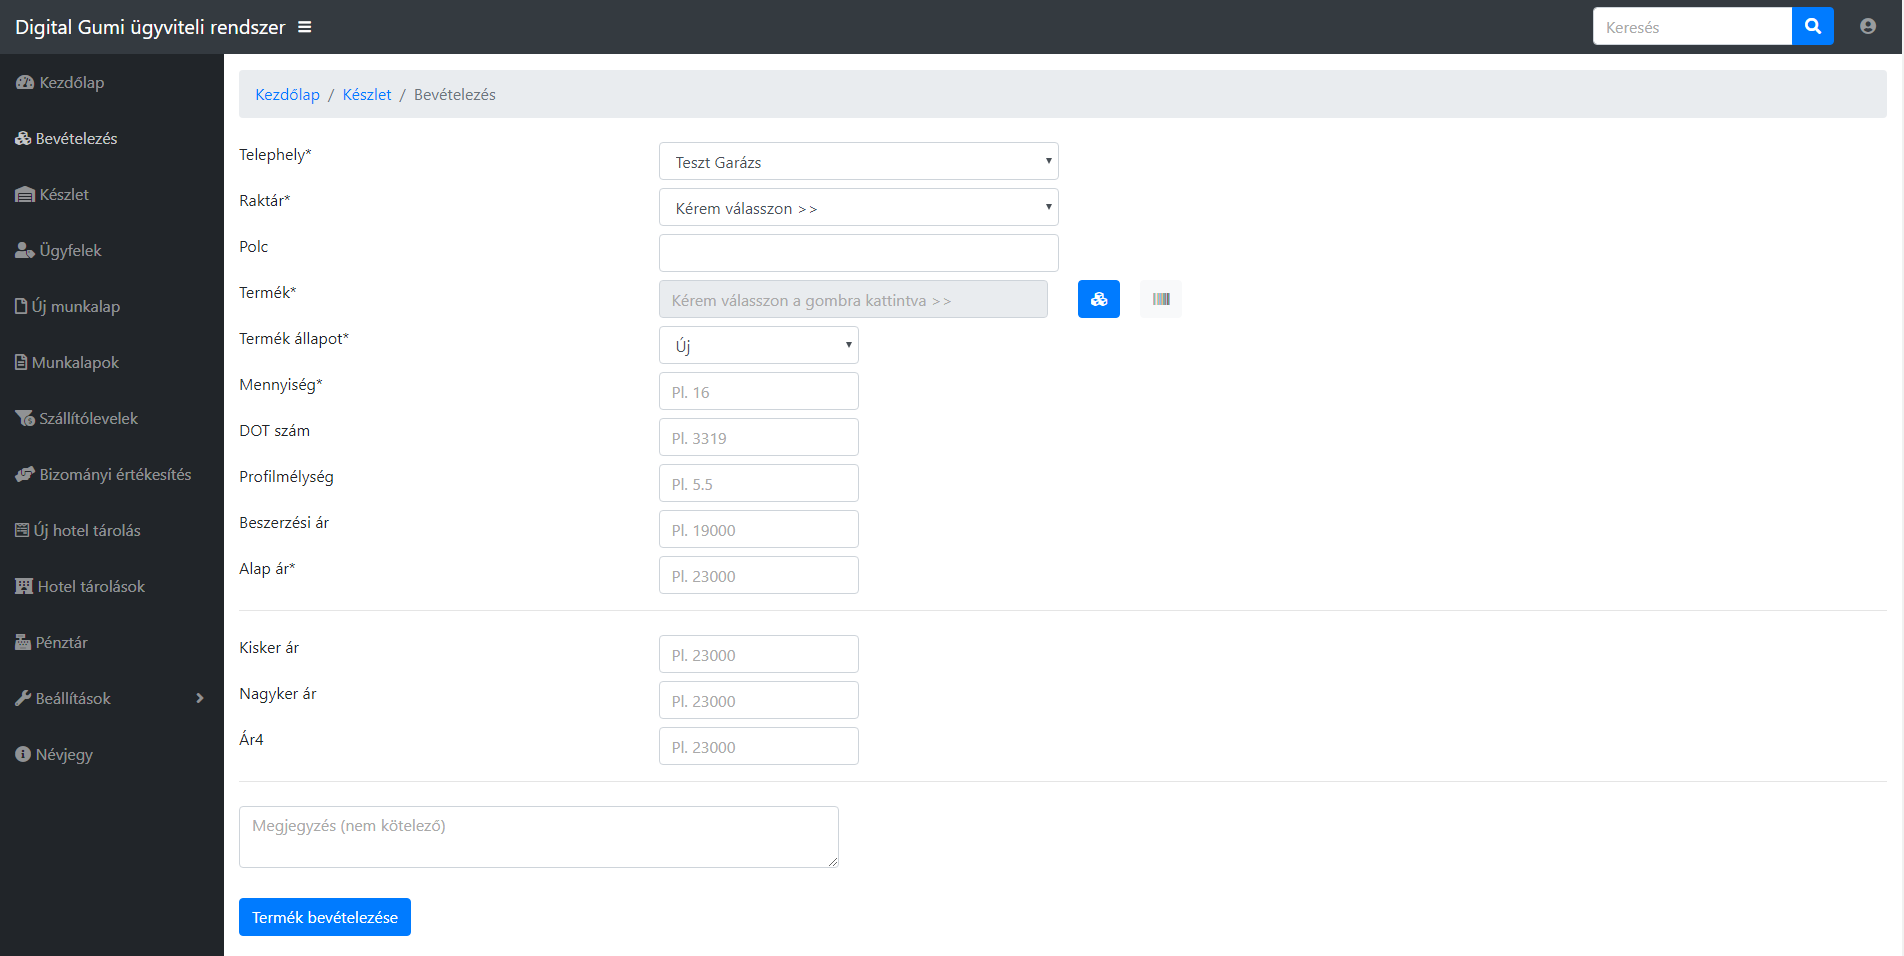
Task: Toggle the hamburger sidebar menu icon
Action: (x=305, y=27)
